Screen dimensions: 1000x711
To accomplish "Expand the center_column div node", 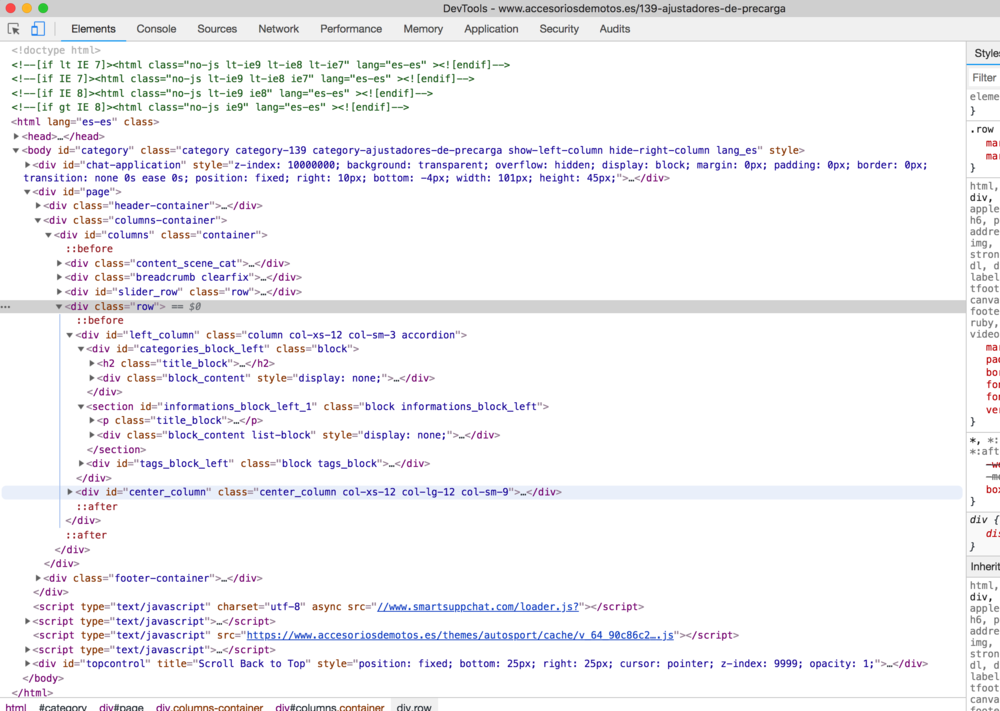I will tap(70, 492).
